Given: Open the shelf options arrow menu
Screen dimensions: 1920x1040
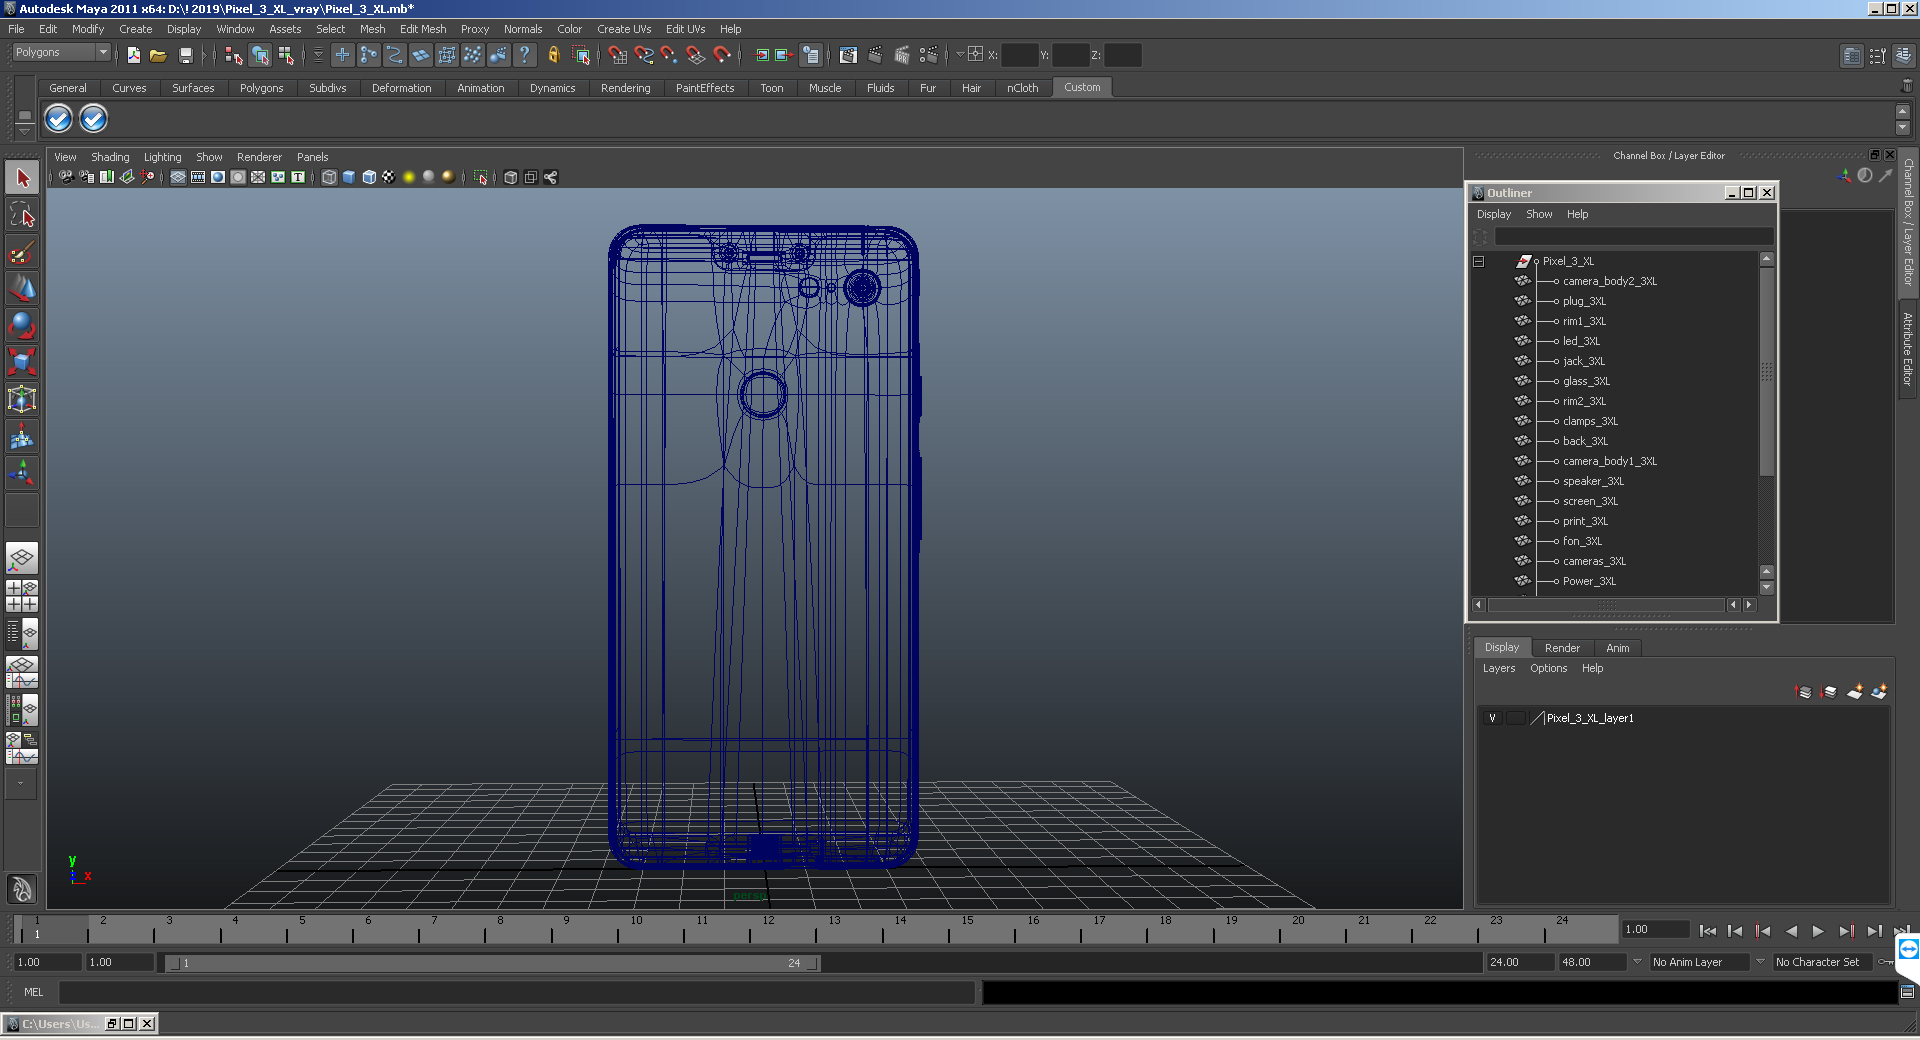Looking at the screenshot, I should pos(24,131).
